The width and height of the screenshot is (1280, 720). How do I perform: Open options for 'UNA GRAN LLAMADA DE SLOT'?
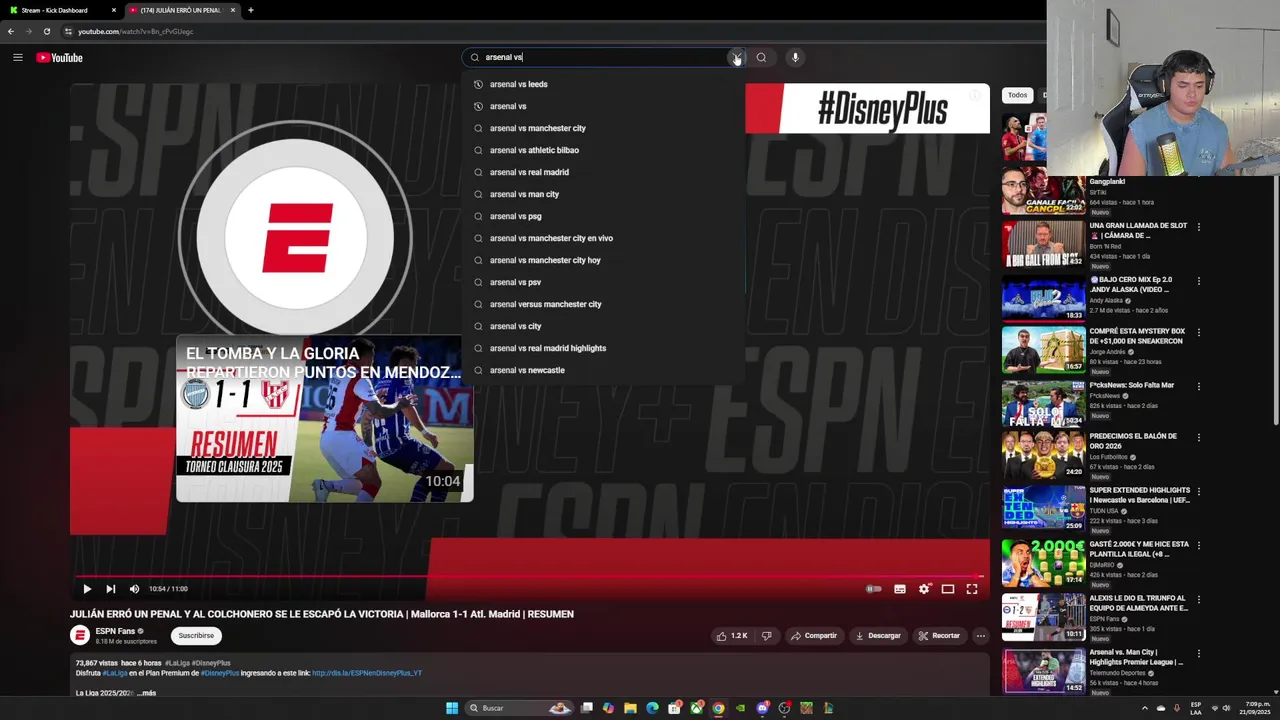[x=1198, y=227]
